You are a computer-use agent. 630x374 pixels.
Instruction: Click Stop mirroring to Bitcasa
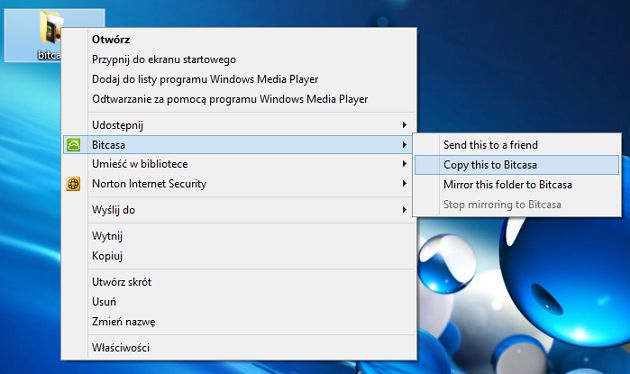(x=517, y=204)
